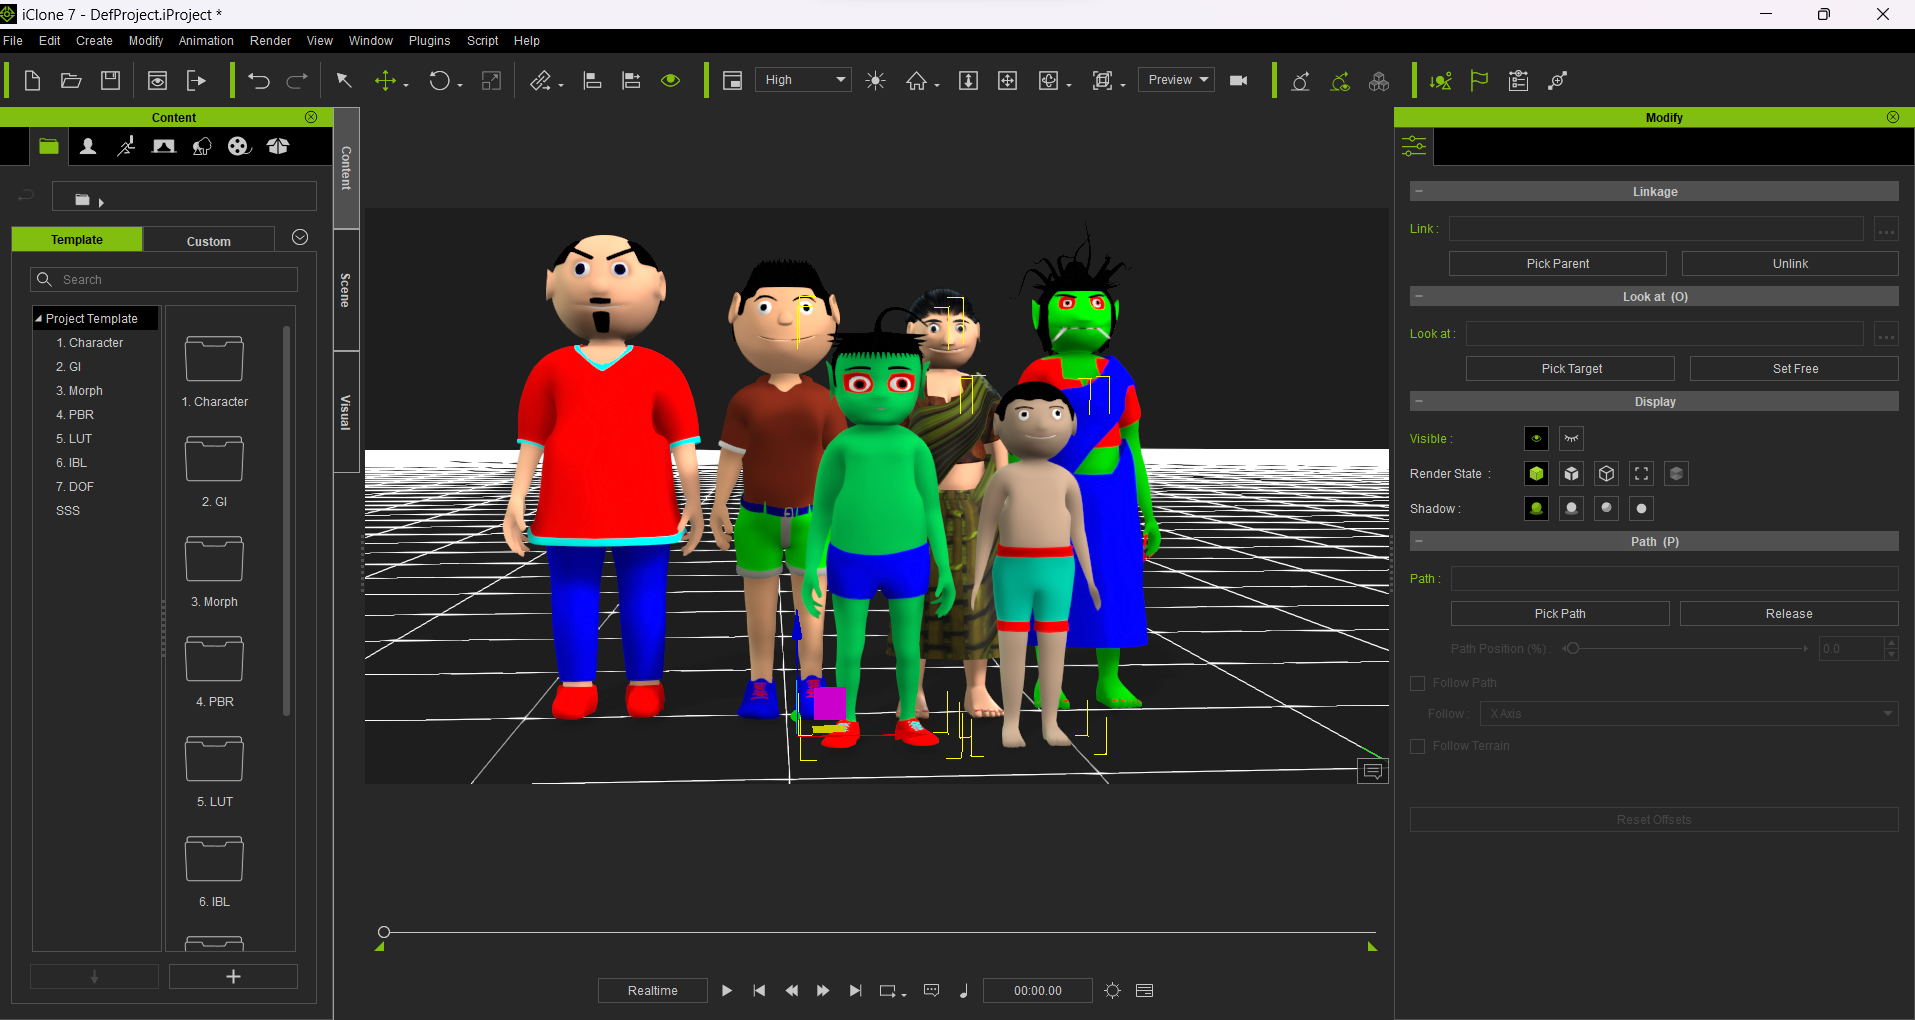Open the High quality dropdown

803,80
